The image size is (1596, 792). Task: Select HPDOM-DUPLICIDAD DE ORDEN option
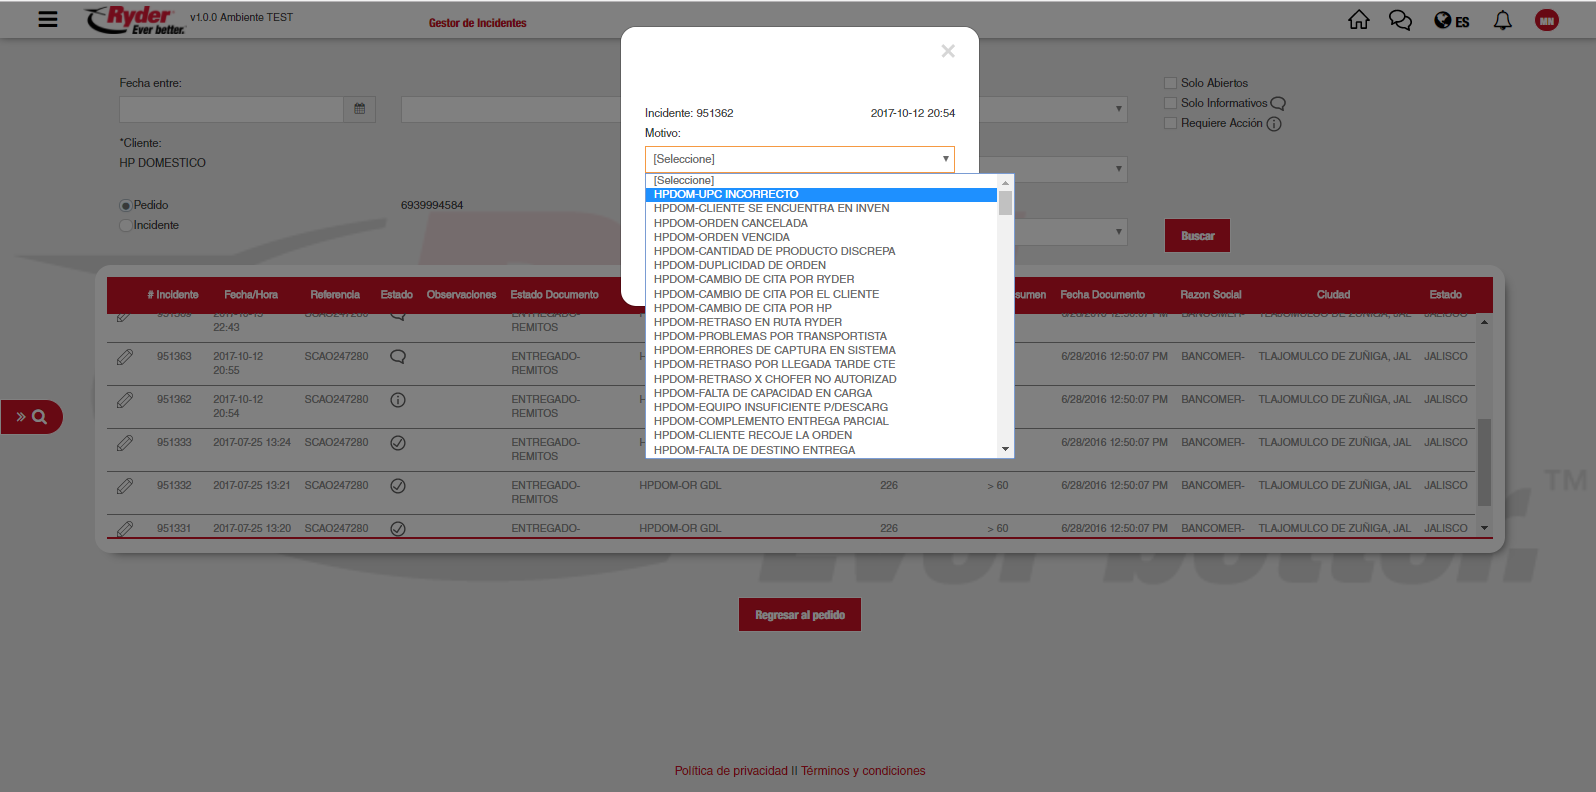[739, 266]
